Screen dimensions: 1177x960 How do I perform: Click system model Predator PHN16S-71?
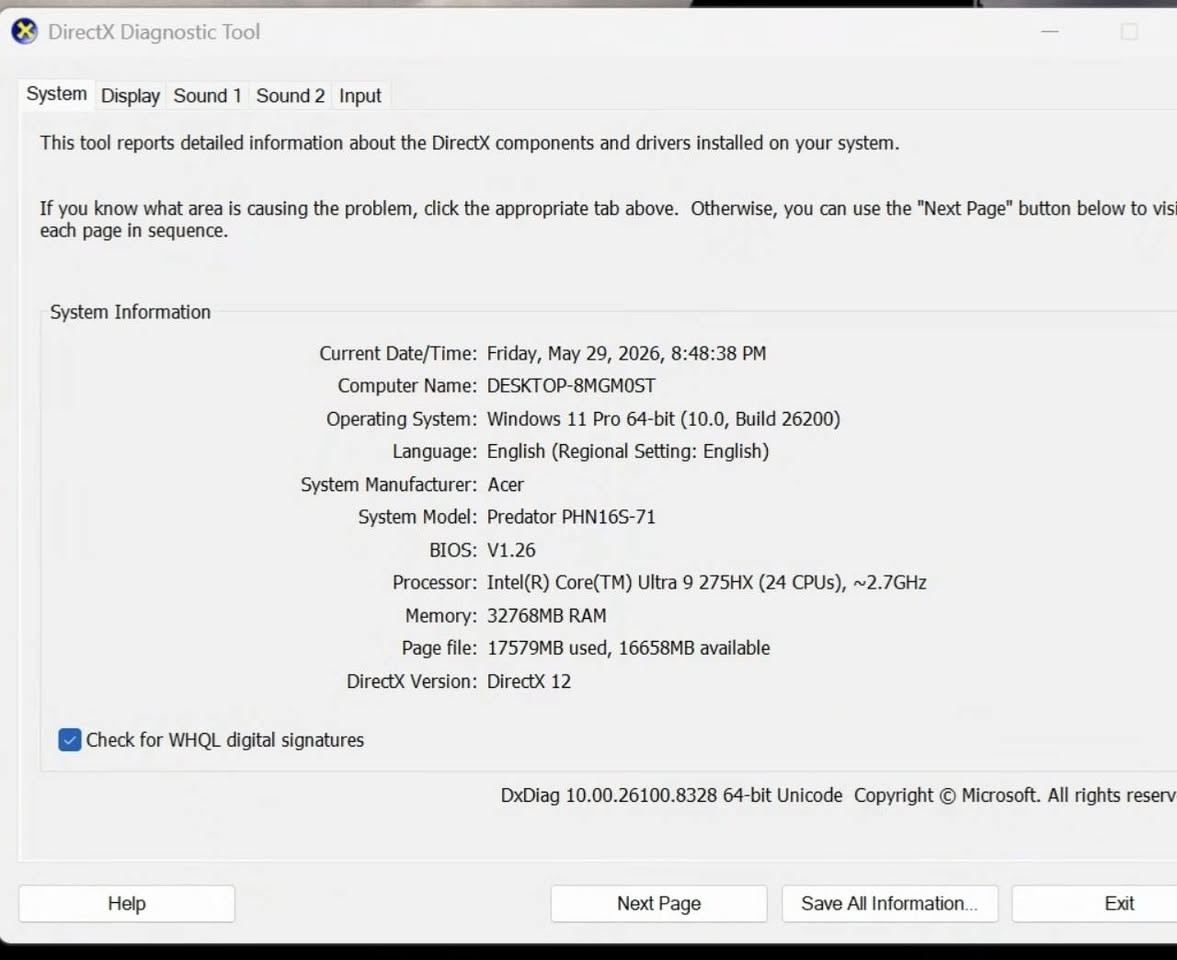[x=571, y=517]
